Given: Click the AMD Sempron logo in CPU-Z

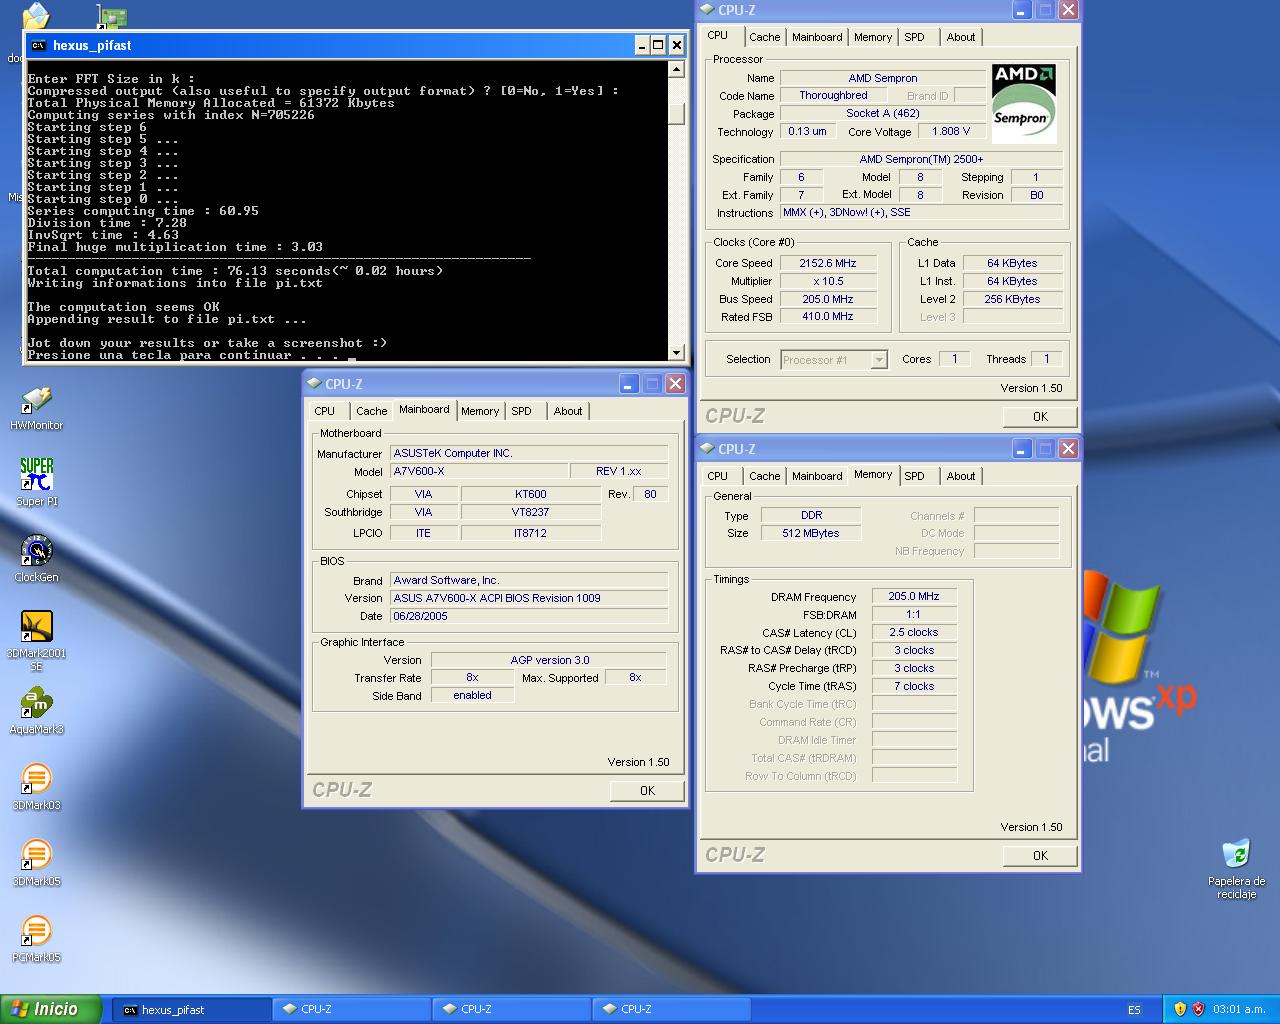Looking at the screenshot, I should coord(1024,102).
